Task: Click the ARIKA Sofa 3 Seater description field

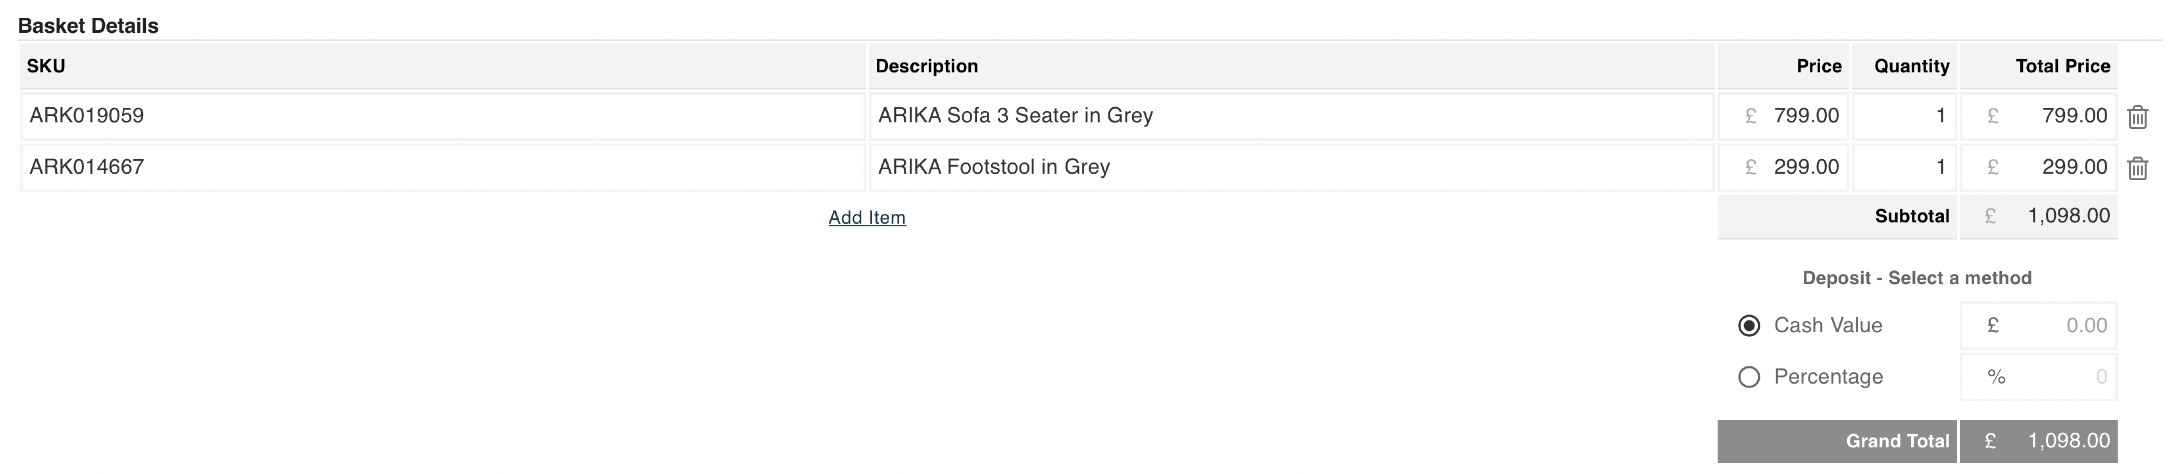Action: tap(1290, 116)
